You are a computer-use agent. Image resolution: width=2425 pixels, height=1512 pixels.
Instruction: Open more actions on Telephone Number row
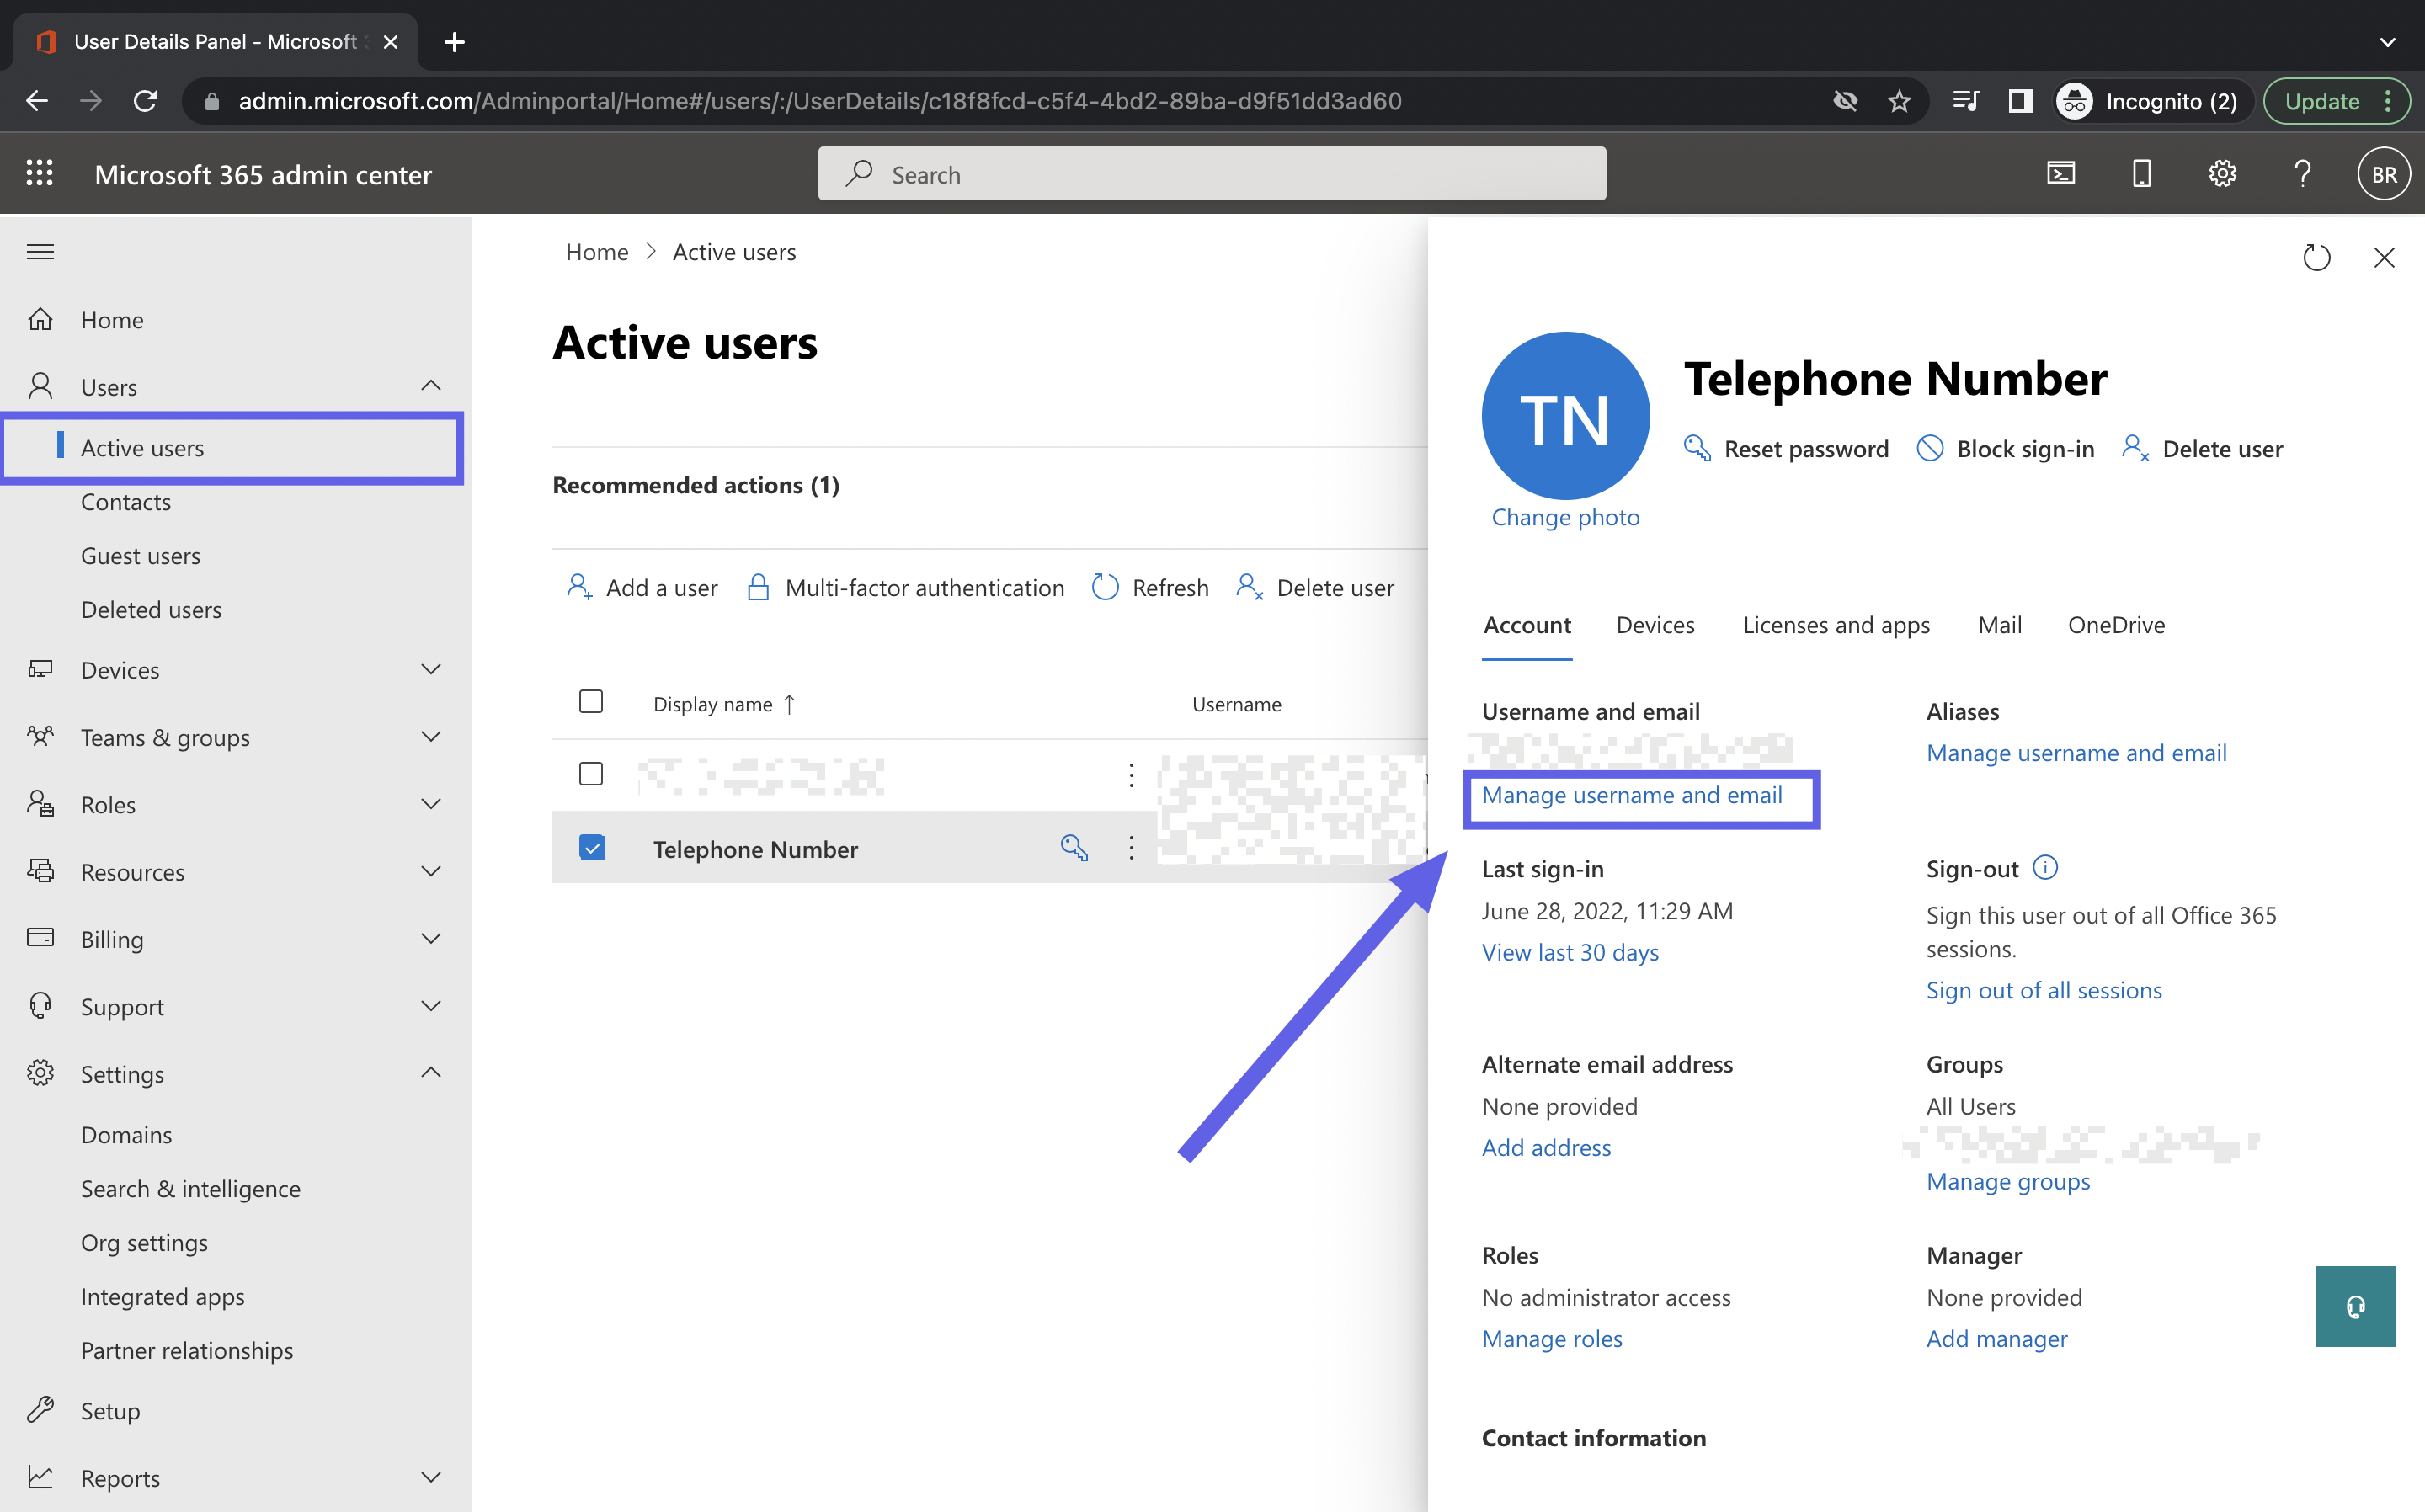[x=1131, y=848]
